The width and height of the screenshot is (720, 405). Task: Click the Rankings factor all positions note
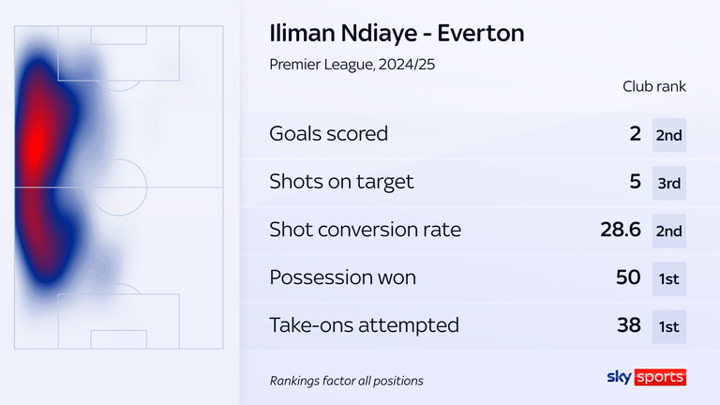[x=346, y=381]
